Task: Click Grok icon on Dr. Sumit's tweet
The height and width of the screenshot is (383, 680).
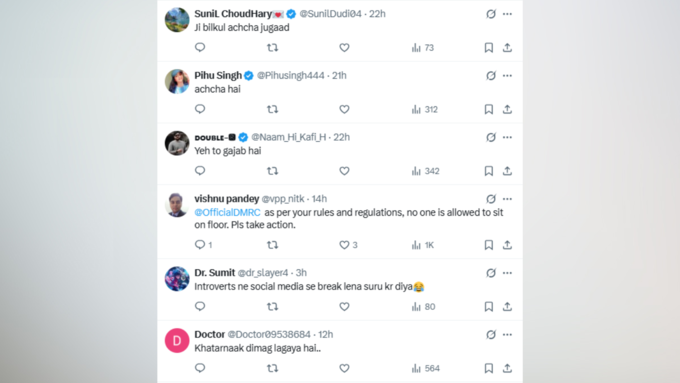Action: point(491,273)
